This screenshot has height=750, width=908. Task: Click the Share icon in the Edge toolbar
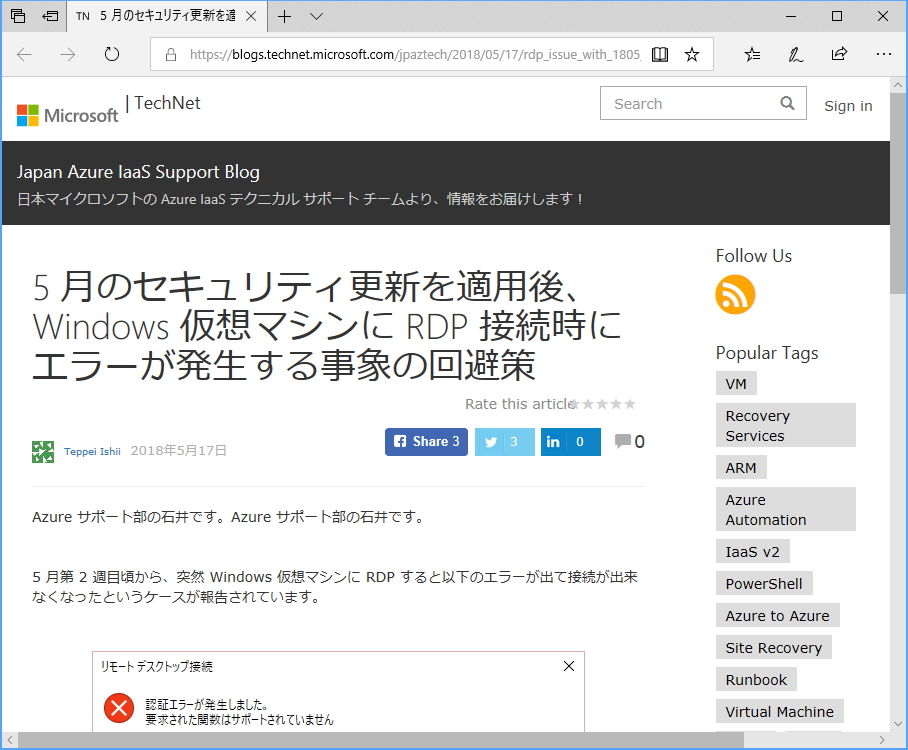839,54
